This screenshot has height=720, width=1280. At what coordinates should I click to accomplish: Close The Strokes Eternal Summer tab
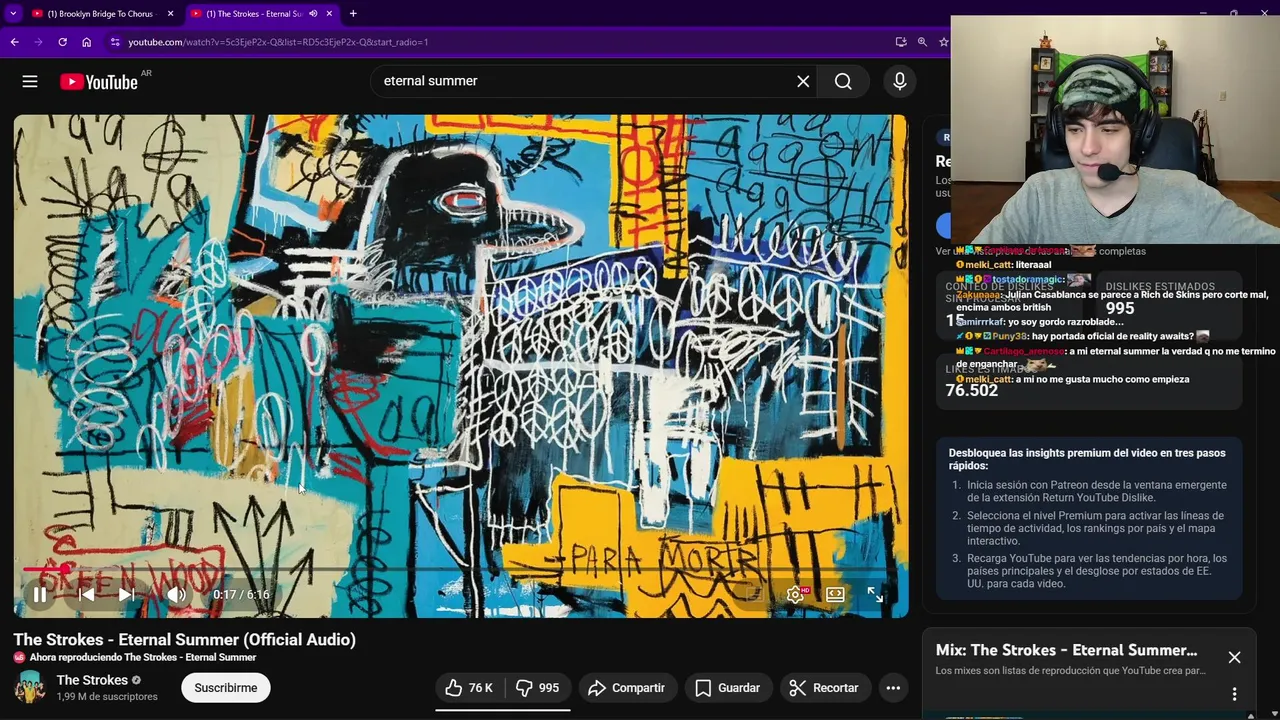[329, 14]
